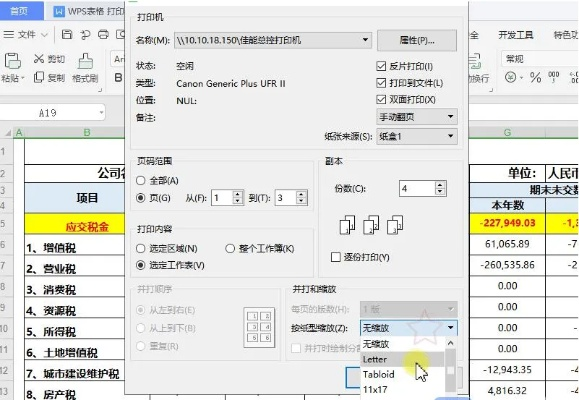Screen dimensions: 579x400
Task: Click the A19 name box
Action: pos(48,113)
